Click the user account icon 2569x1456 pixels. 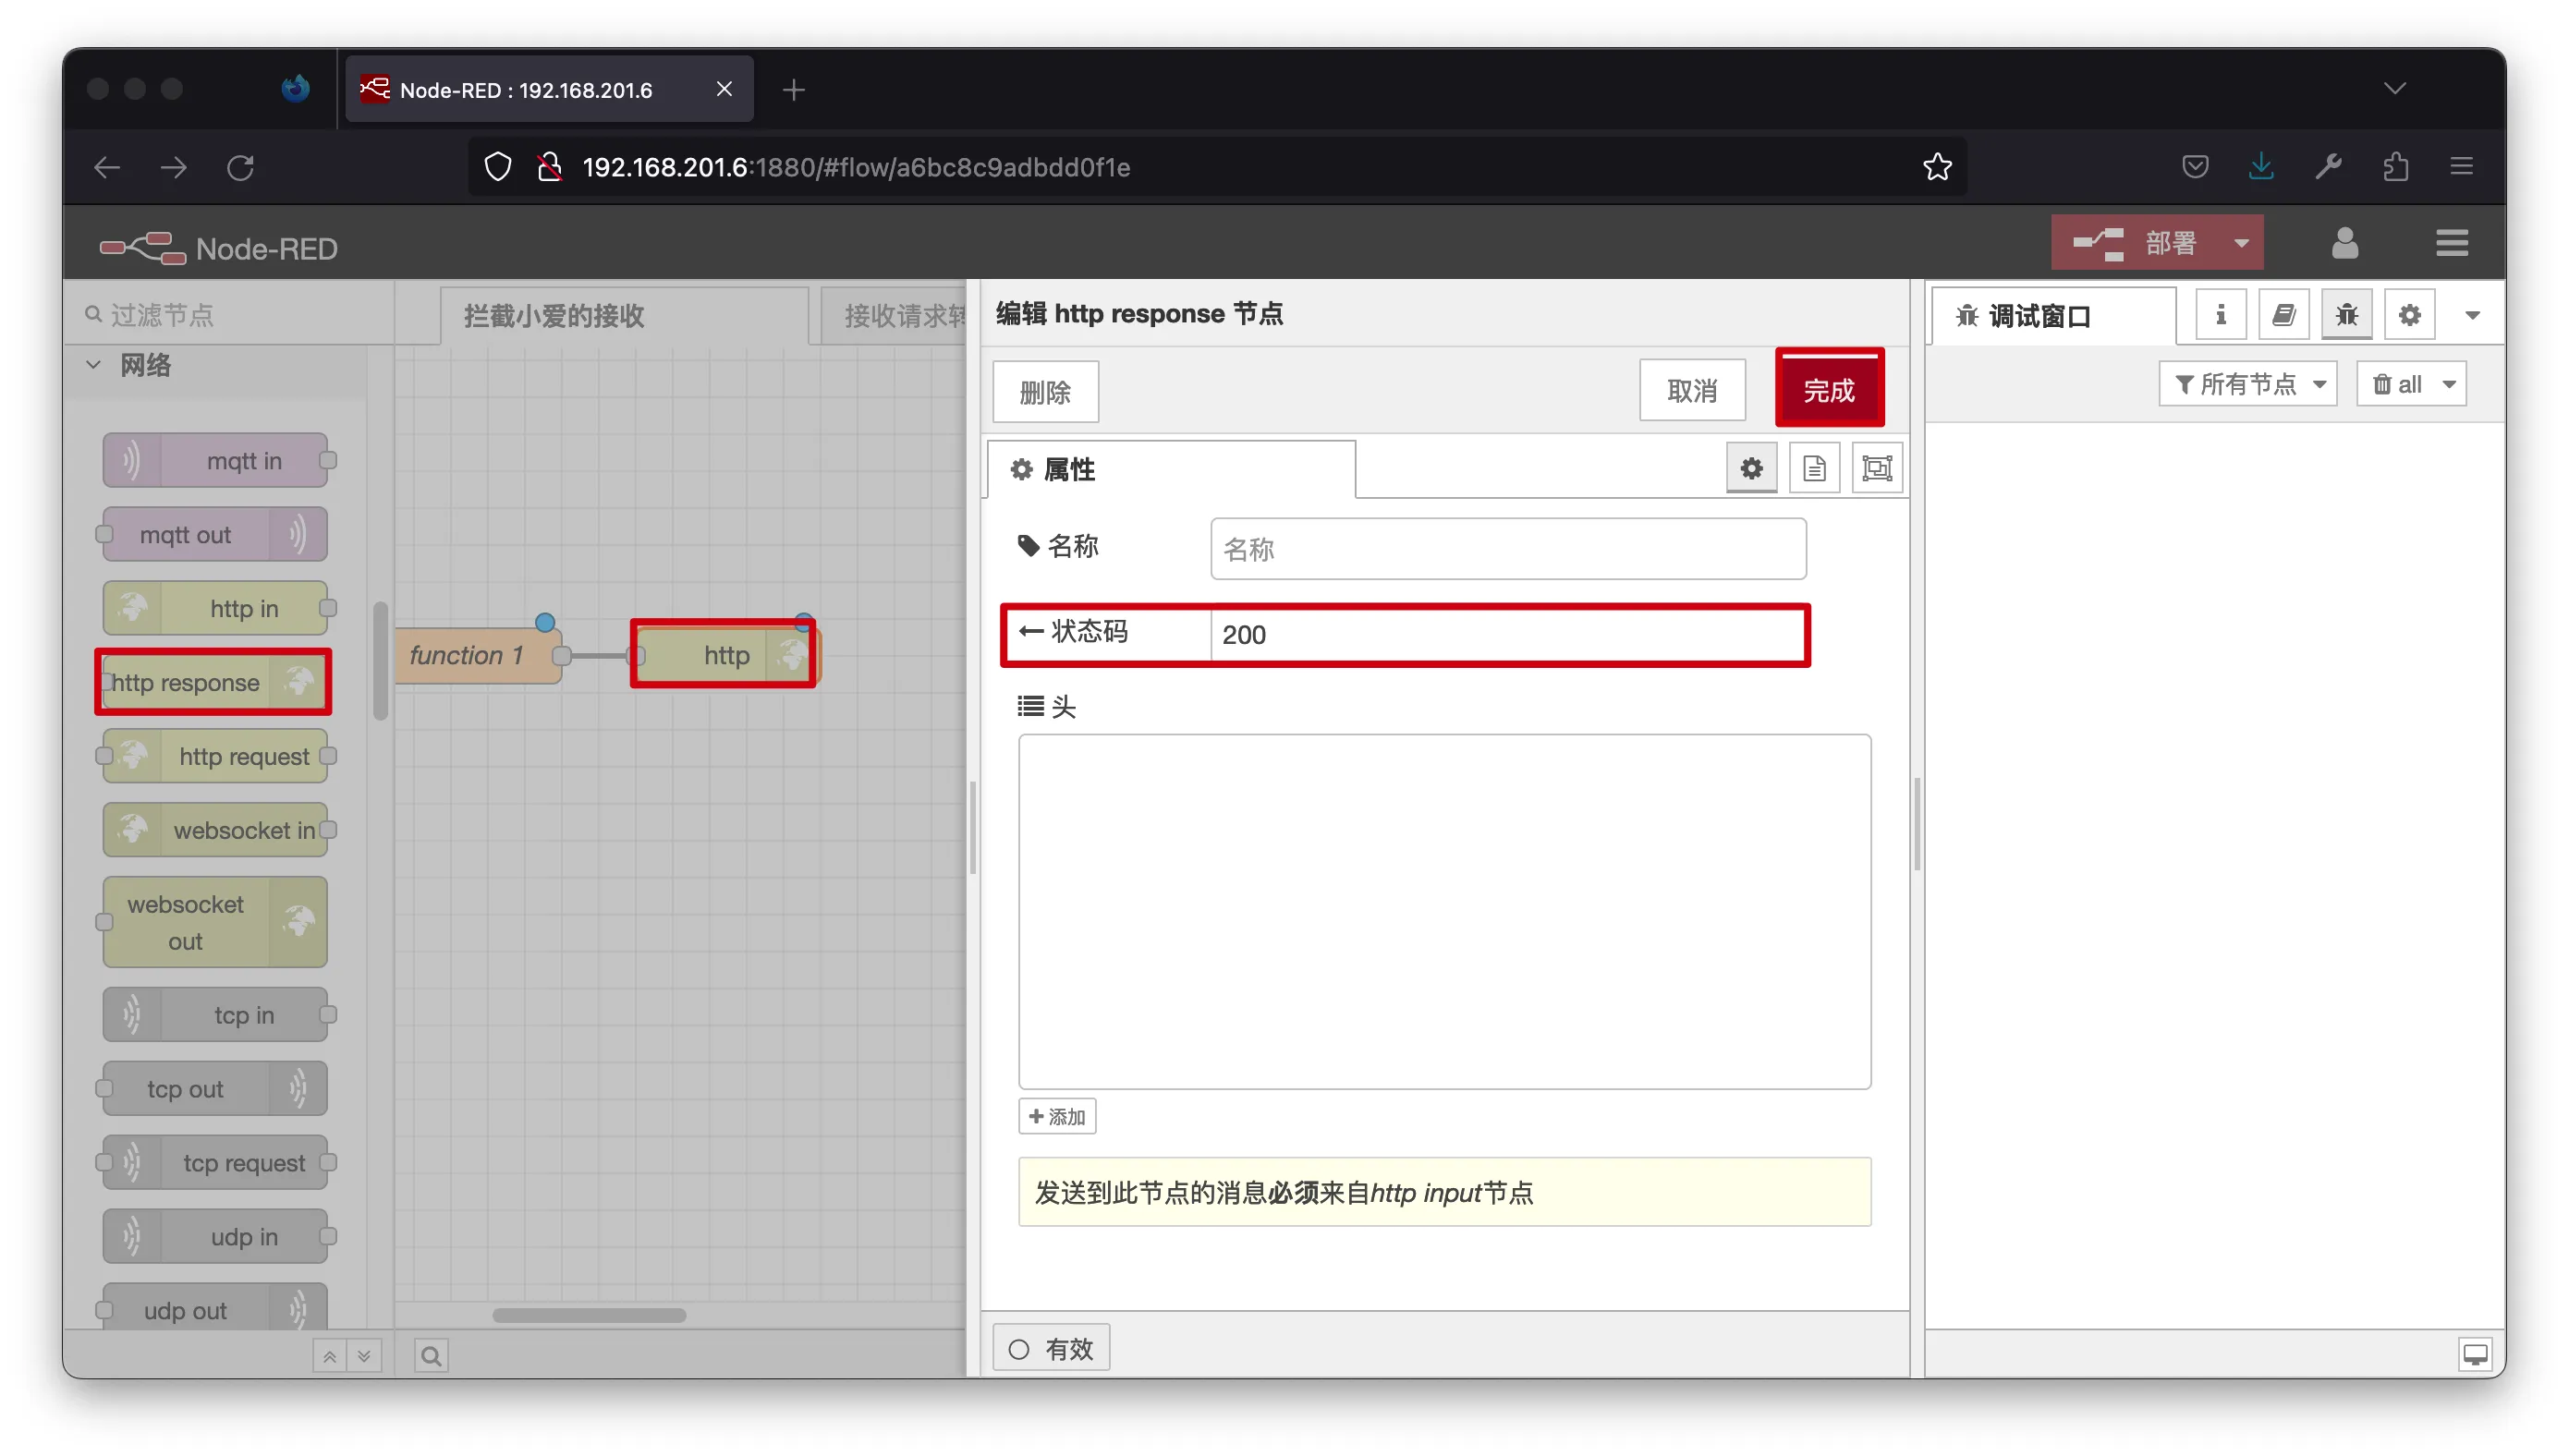point(2344,243)
